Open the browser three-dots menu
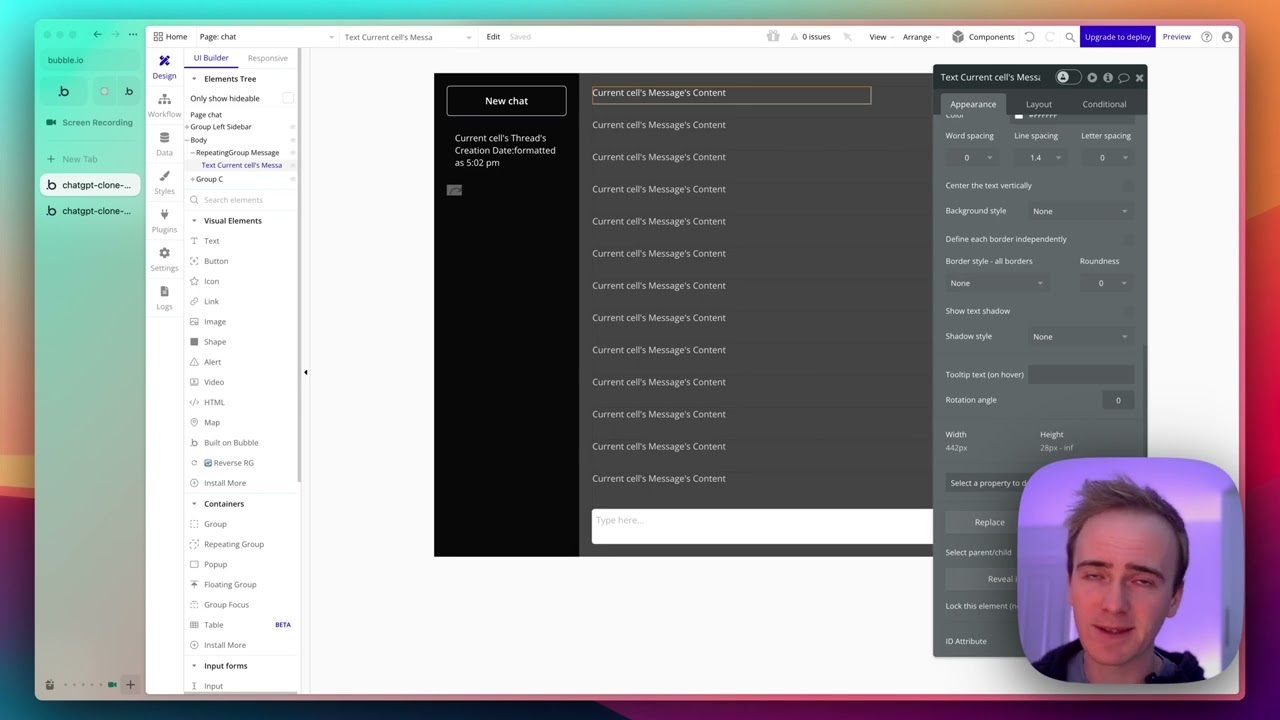 point(132,35)
